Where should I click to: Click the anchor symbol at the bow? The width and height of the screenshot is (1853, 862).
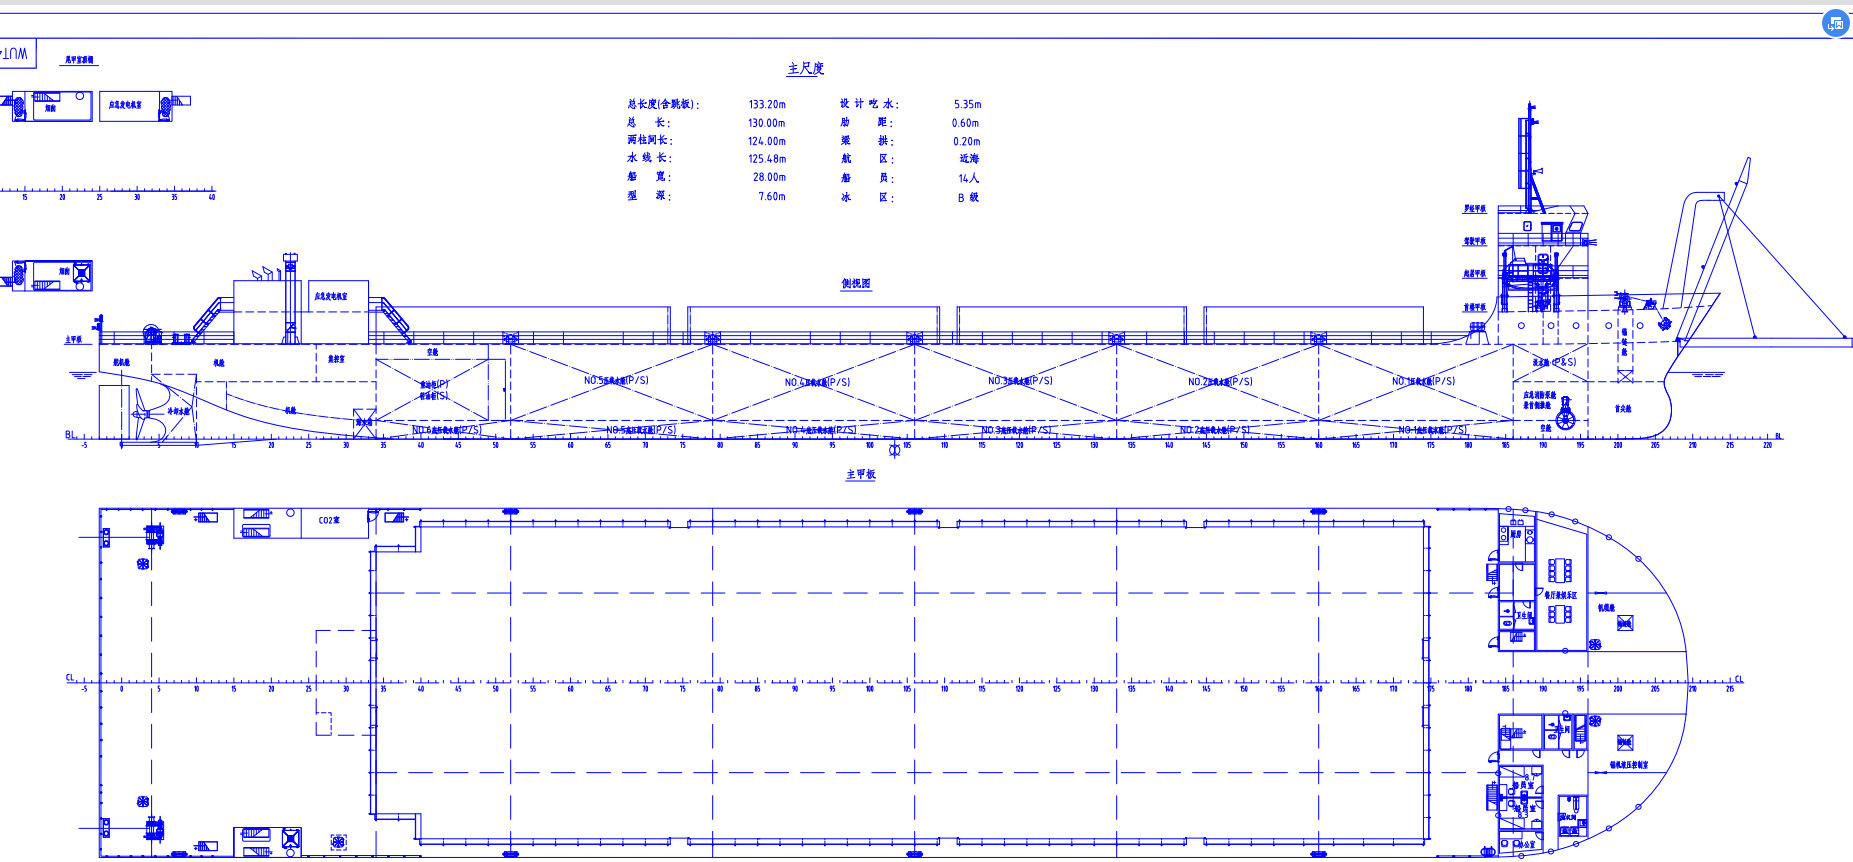pyautogui.click(x=1664, y=324)
